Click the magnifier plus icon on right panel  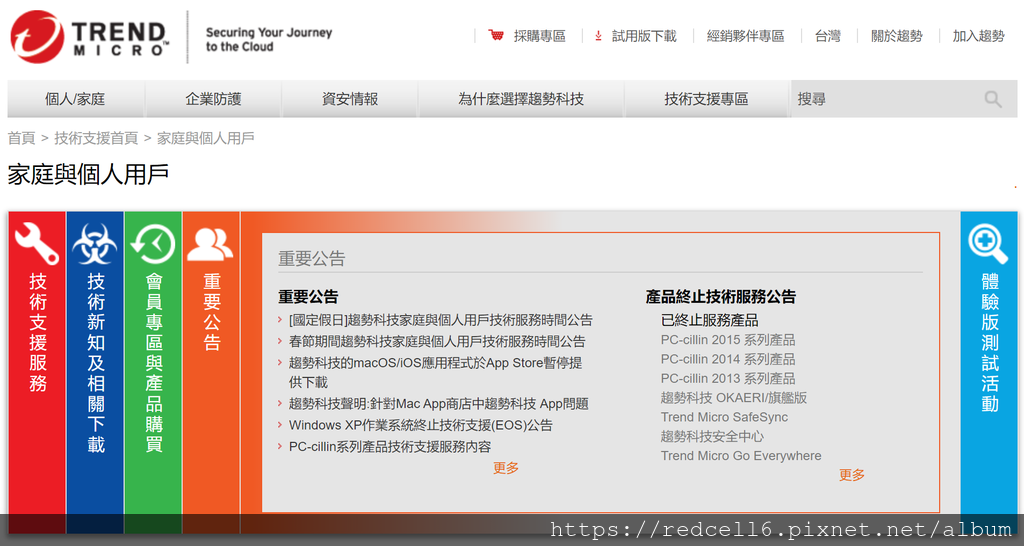(988, 244)
